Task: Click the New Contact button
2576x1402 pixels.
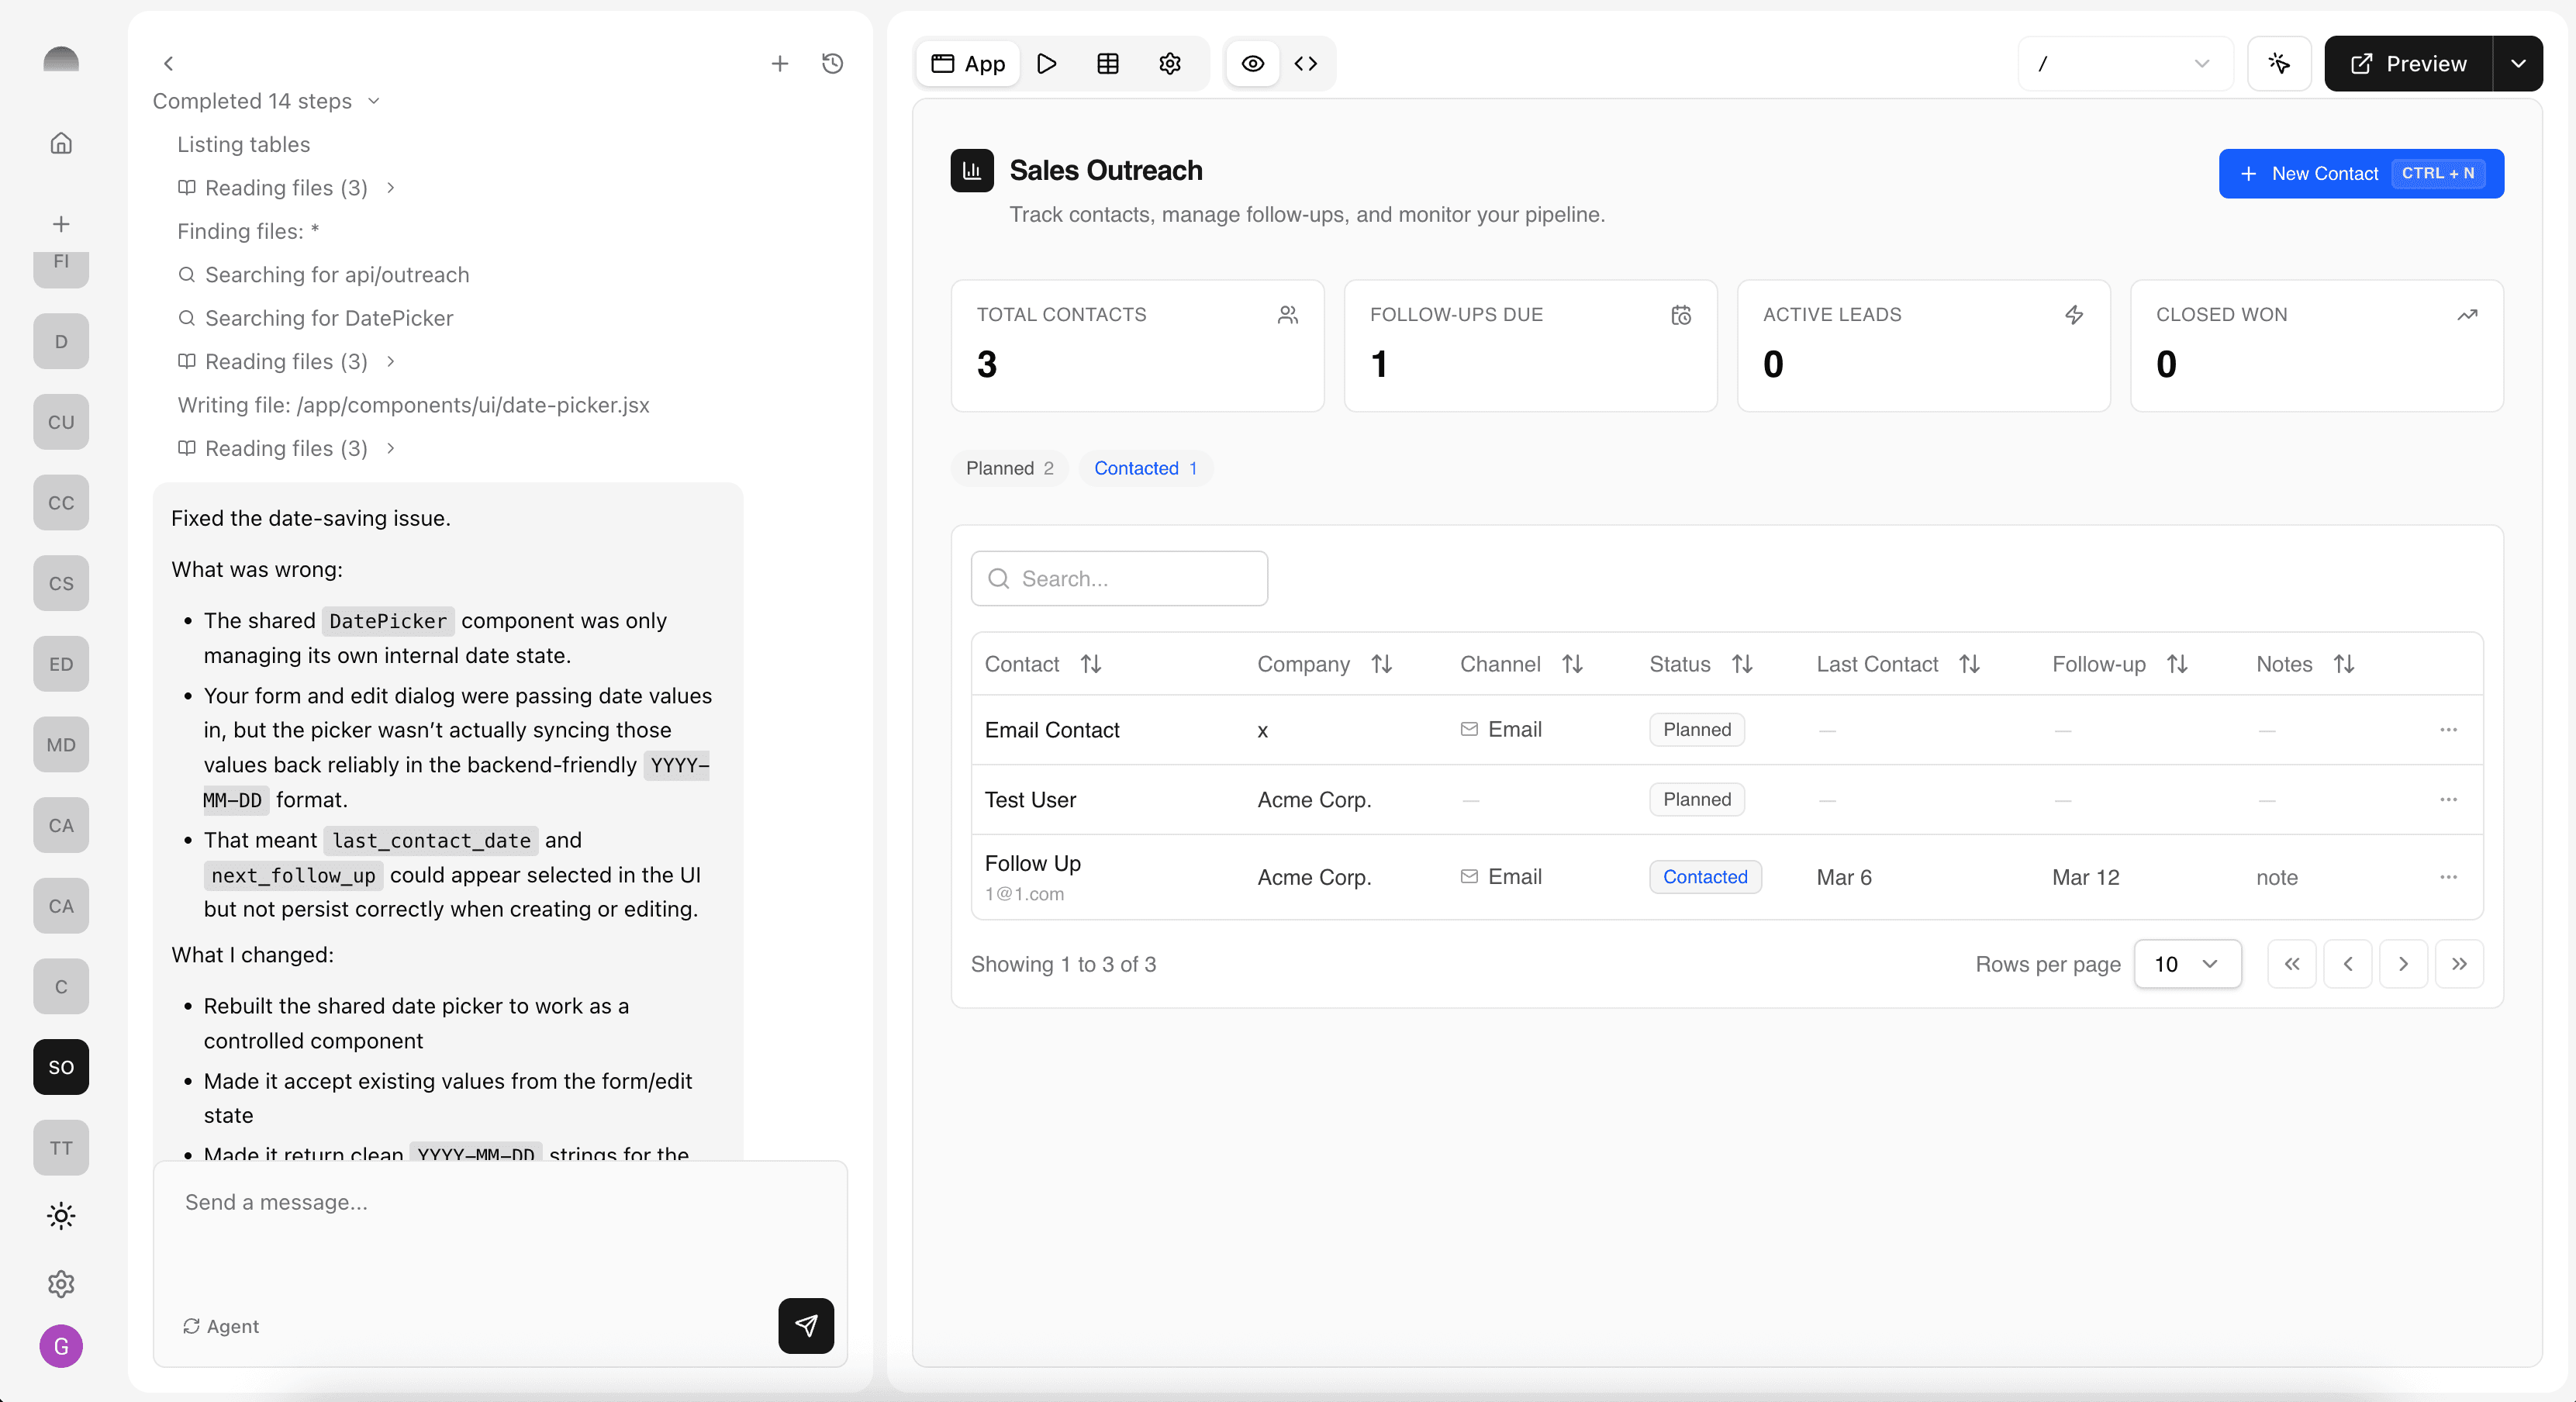Action: pos(2360,174)
